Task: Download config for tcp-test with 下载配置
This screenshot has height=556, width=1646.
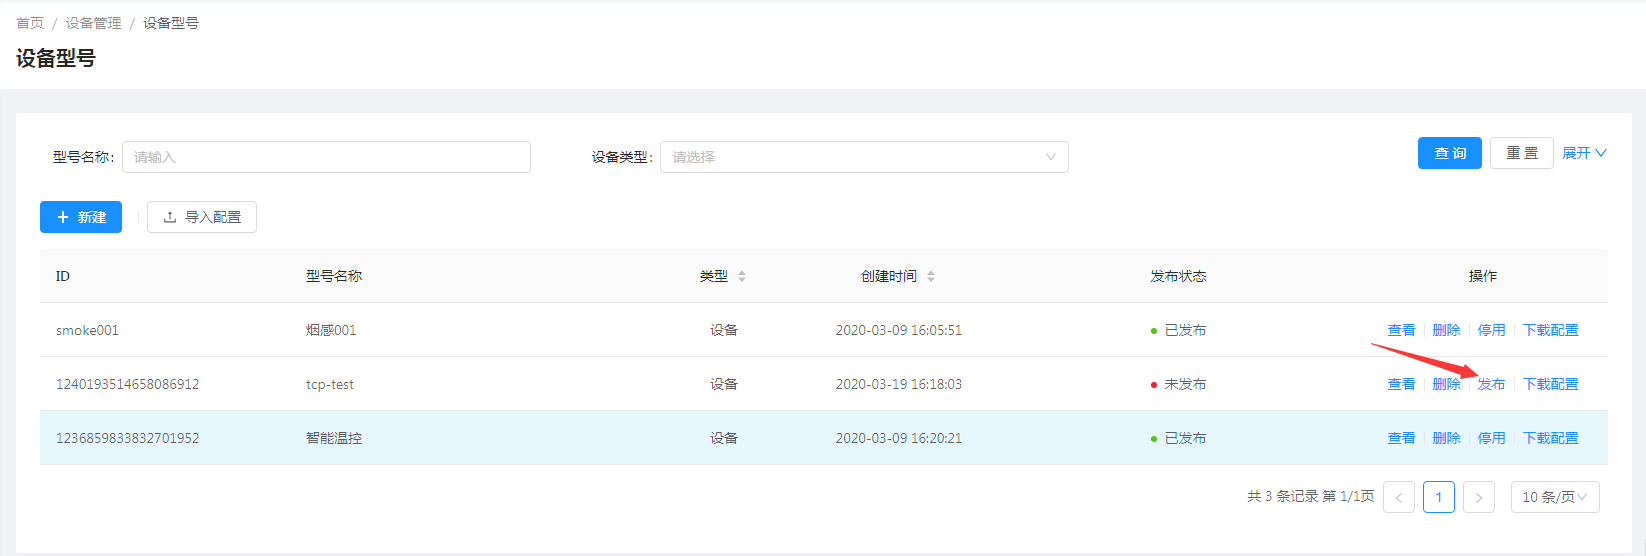Action: (1550, 384)
